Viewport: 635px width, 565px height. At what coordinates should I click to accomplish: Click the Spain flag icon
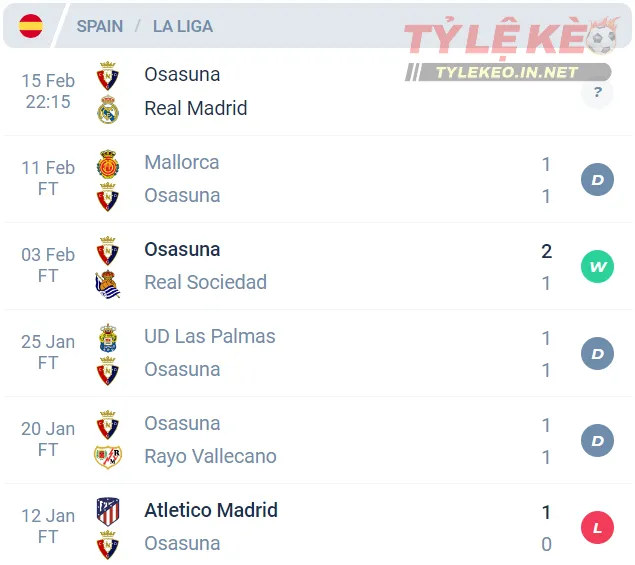[31, 26]
